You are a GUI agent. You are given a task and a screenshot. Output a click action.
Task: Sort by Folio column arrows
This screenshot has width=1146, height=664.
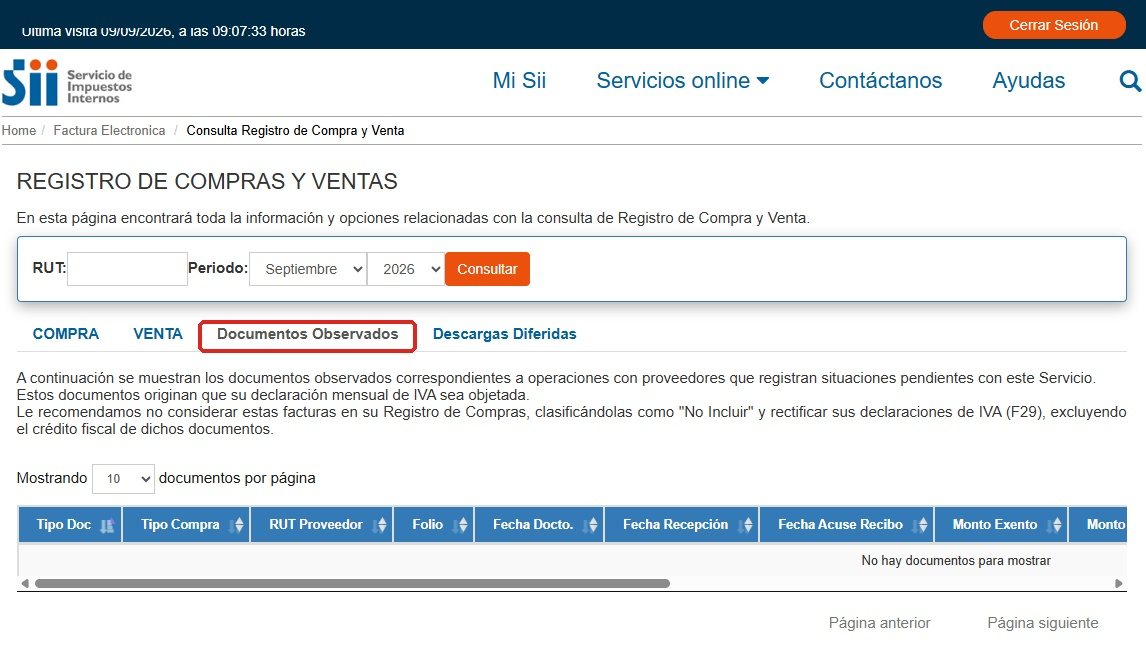point(460,525)
